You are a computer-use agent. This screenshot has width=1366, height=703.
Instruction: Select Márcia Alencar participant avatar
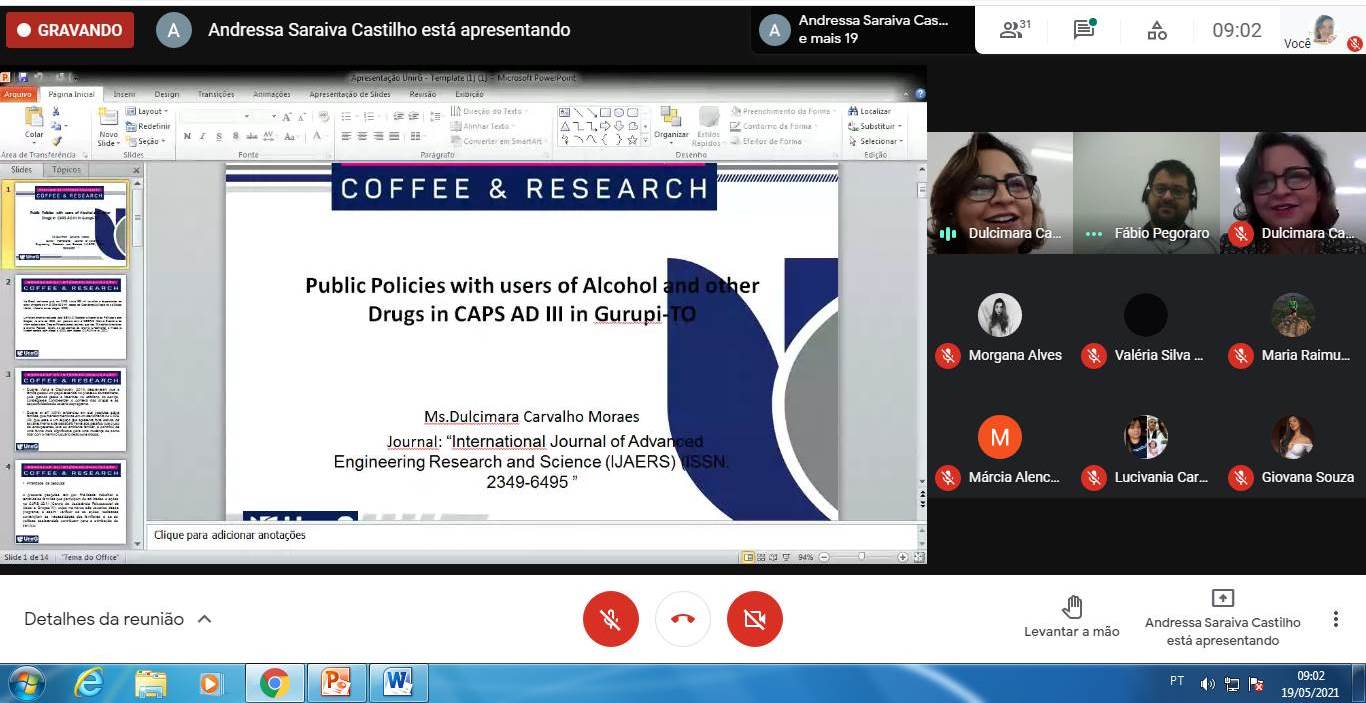pyautogui.click(x=1000, y=437)
